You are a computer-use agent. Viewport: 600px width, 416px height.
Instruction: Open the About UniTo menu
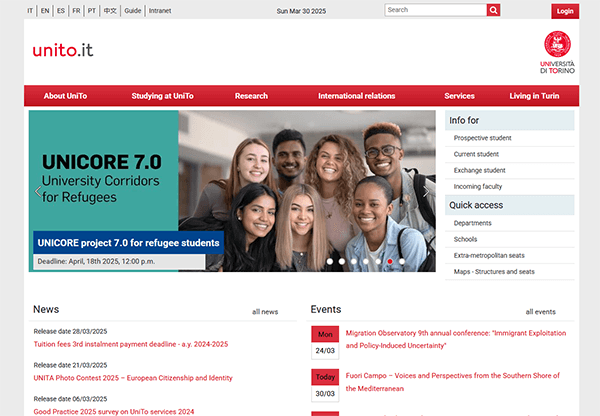[x=65, y=96]
